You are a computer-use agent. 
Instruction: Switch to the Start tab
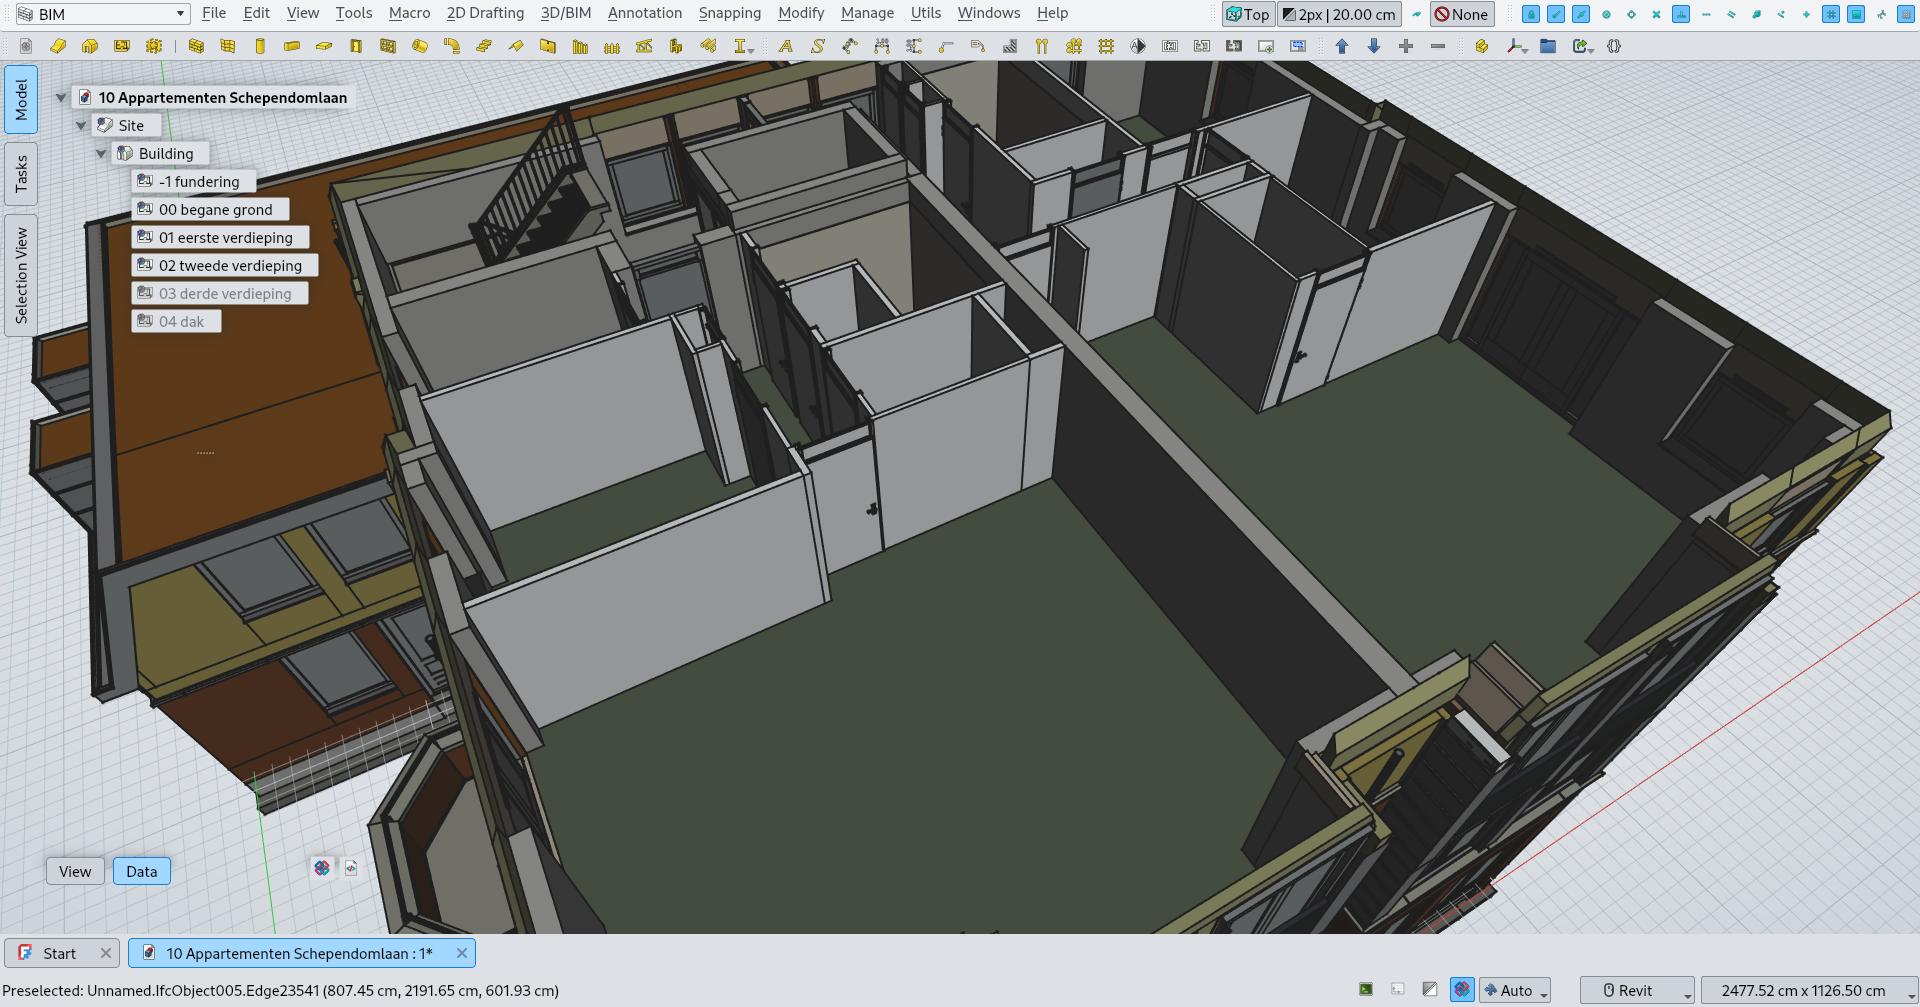(x=62, y=953)
